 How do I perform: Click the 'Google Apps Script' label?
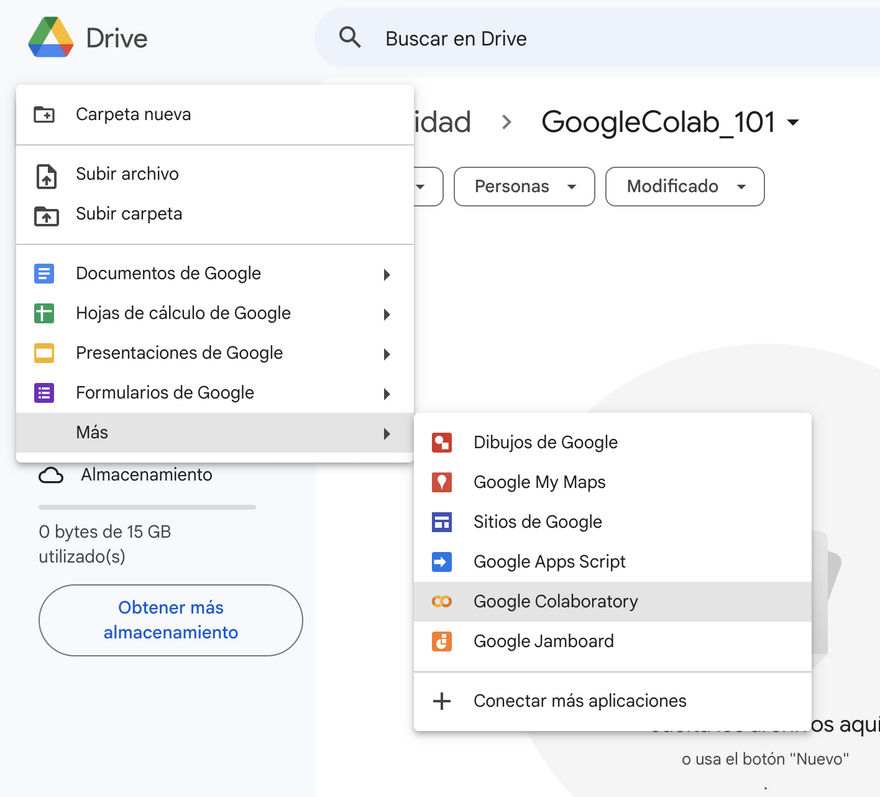click(549, 562)
